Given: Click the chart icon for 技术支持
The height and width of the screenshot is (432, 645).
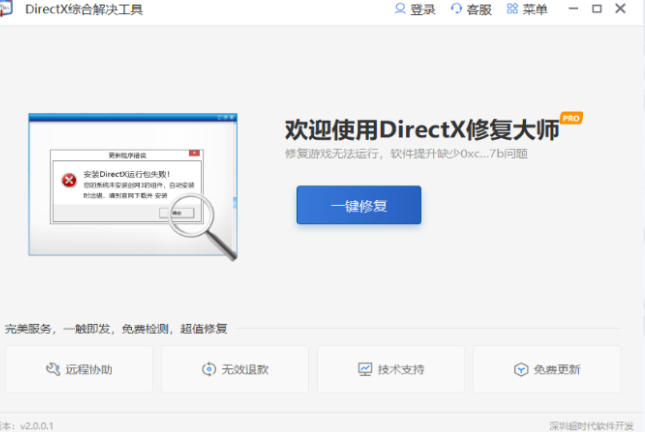Looking at the screenshot, I should [x=365, y=370].
